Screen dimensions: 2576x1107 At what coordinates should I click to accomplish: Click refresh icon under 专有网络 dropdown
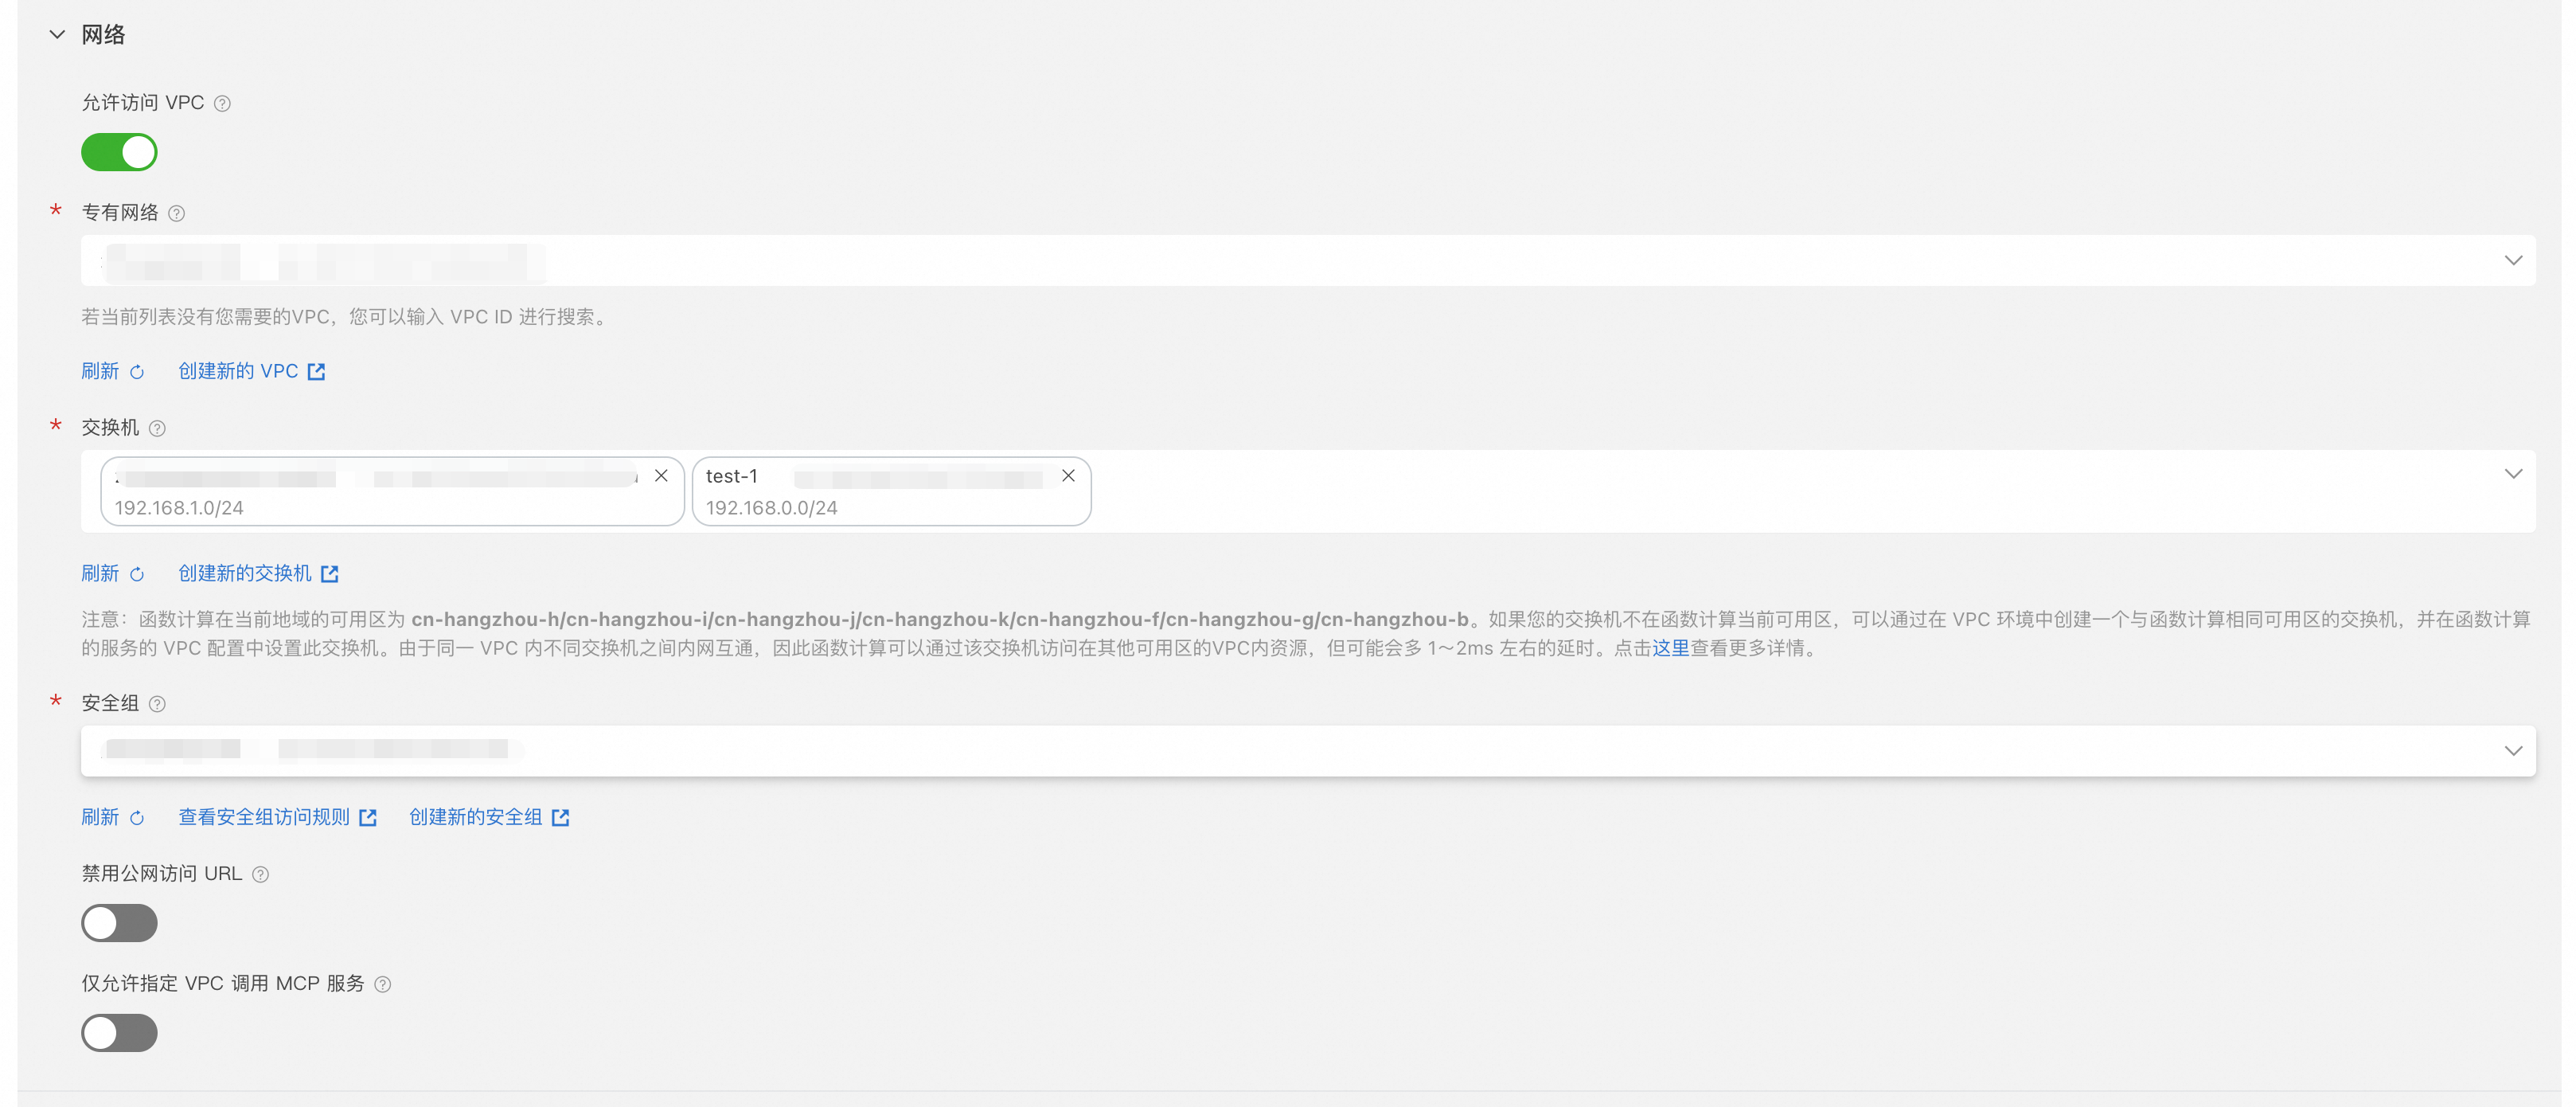137,372
